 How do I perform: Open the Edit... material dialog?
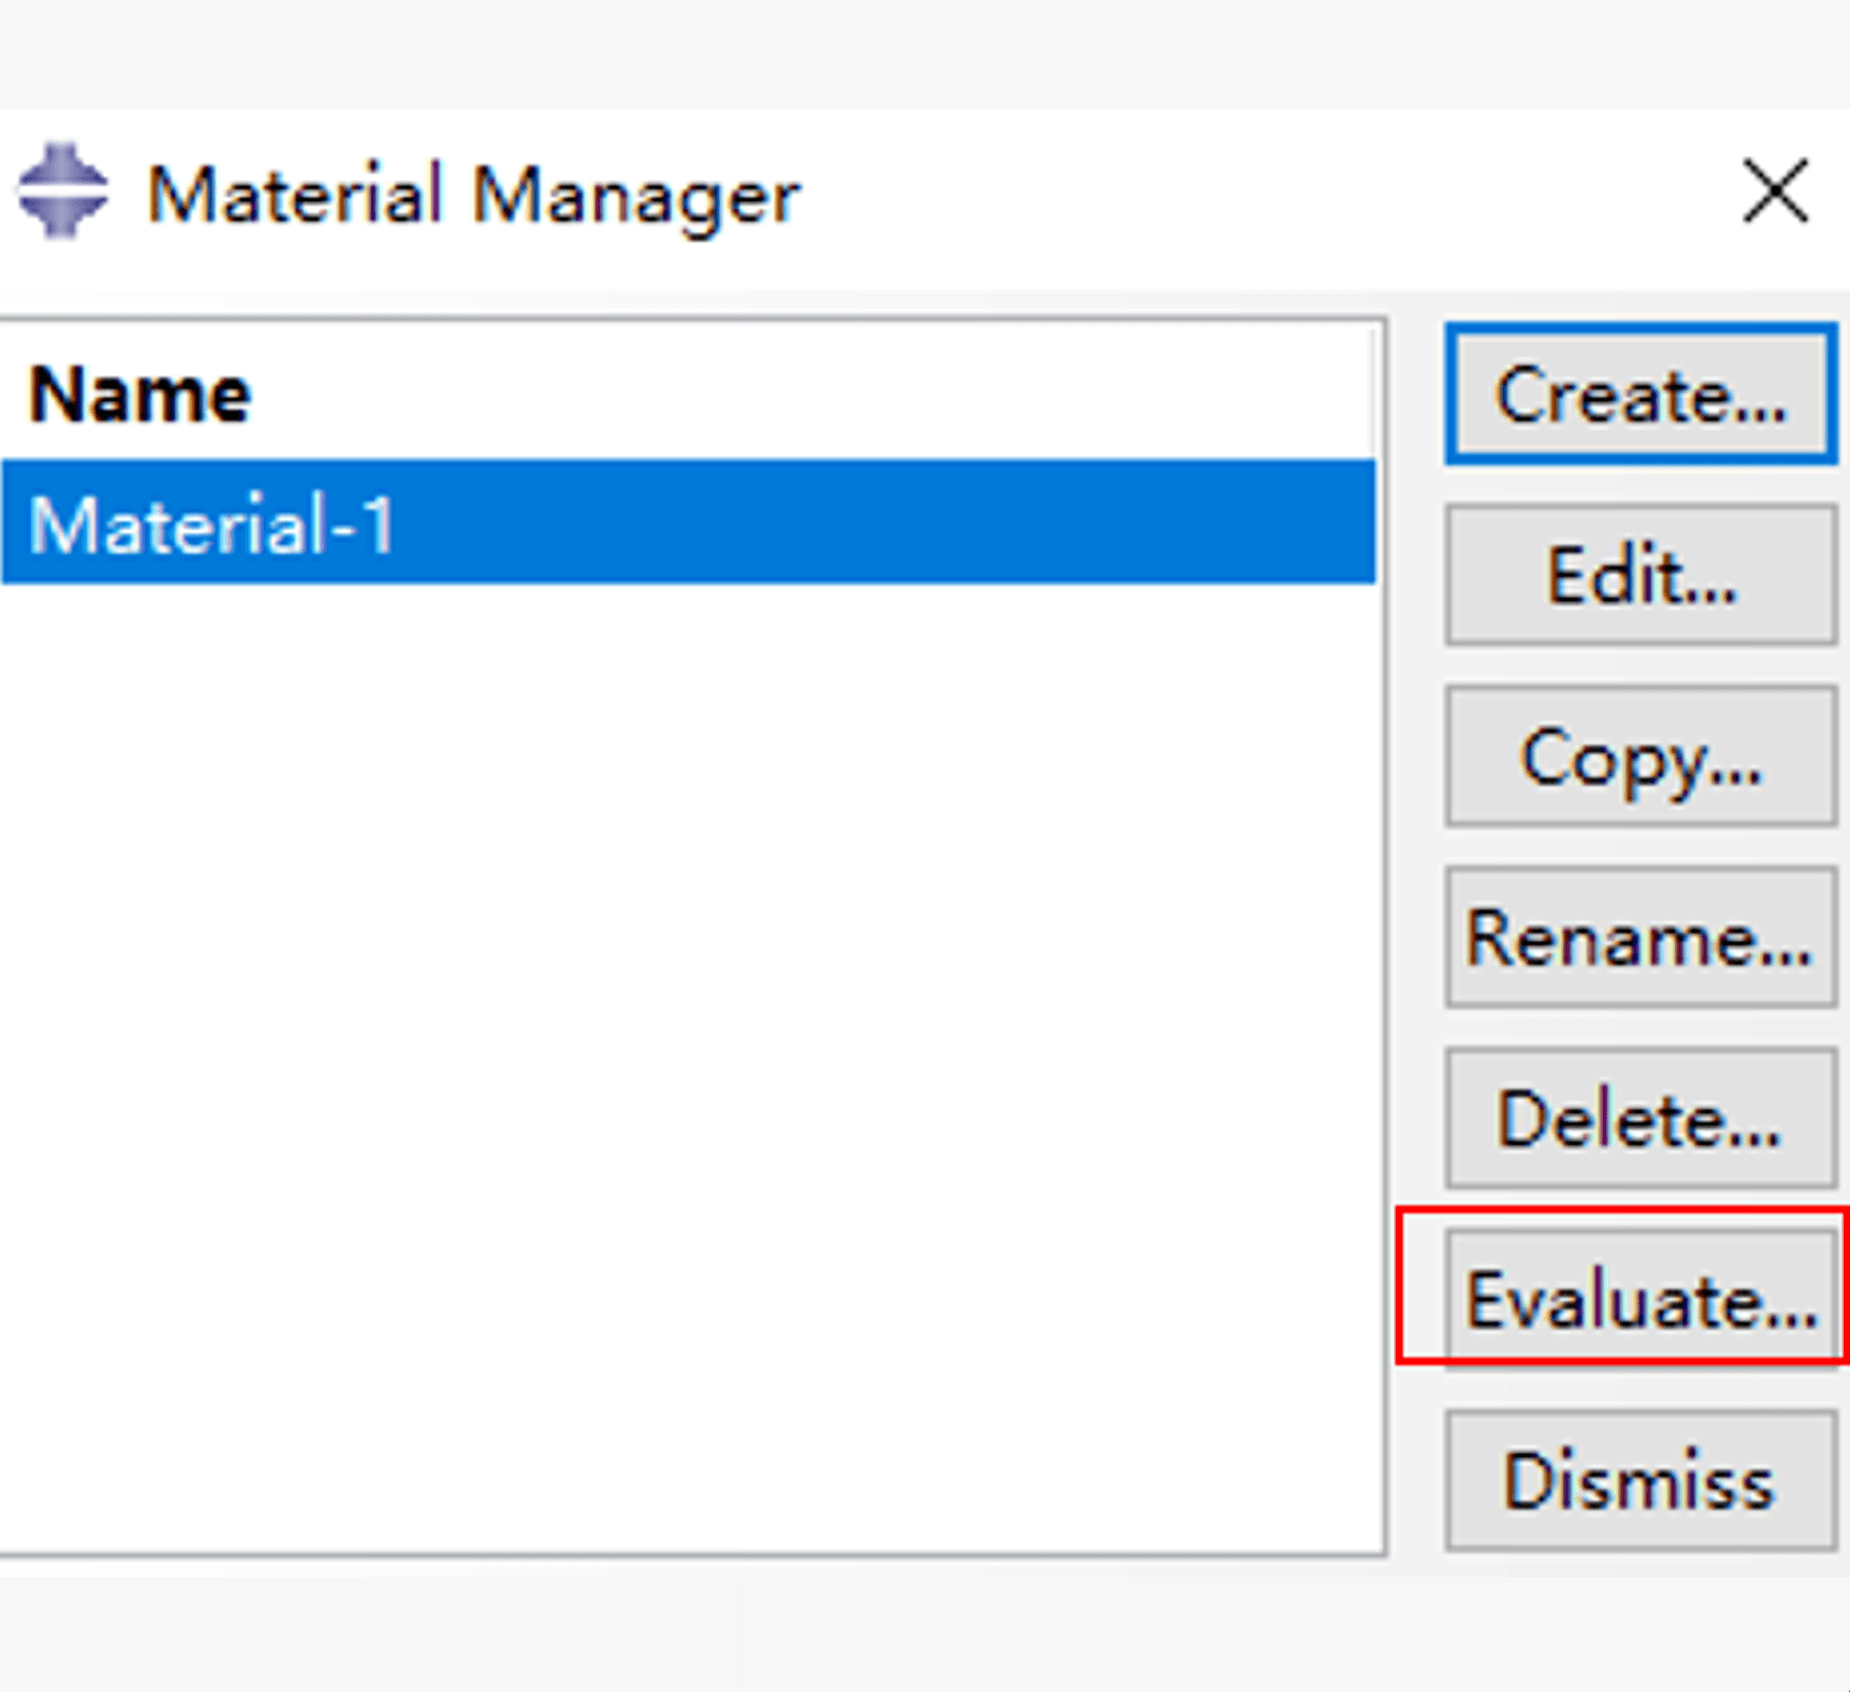point(1640,575)
